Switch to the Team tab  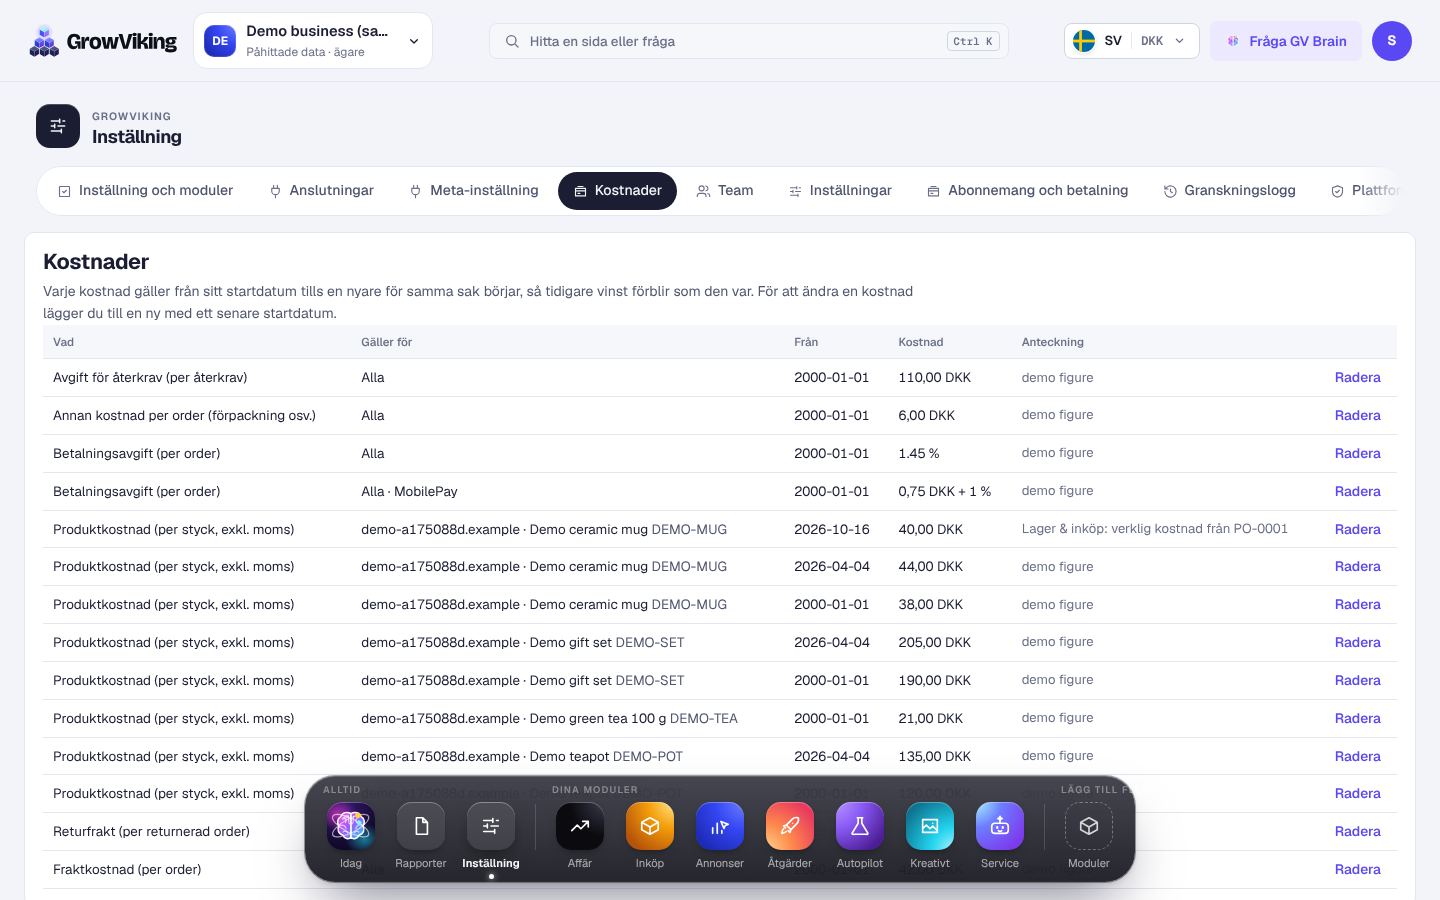pos(725,191)
